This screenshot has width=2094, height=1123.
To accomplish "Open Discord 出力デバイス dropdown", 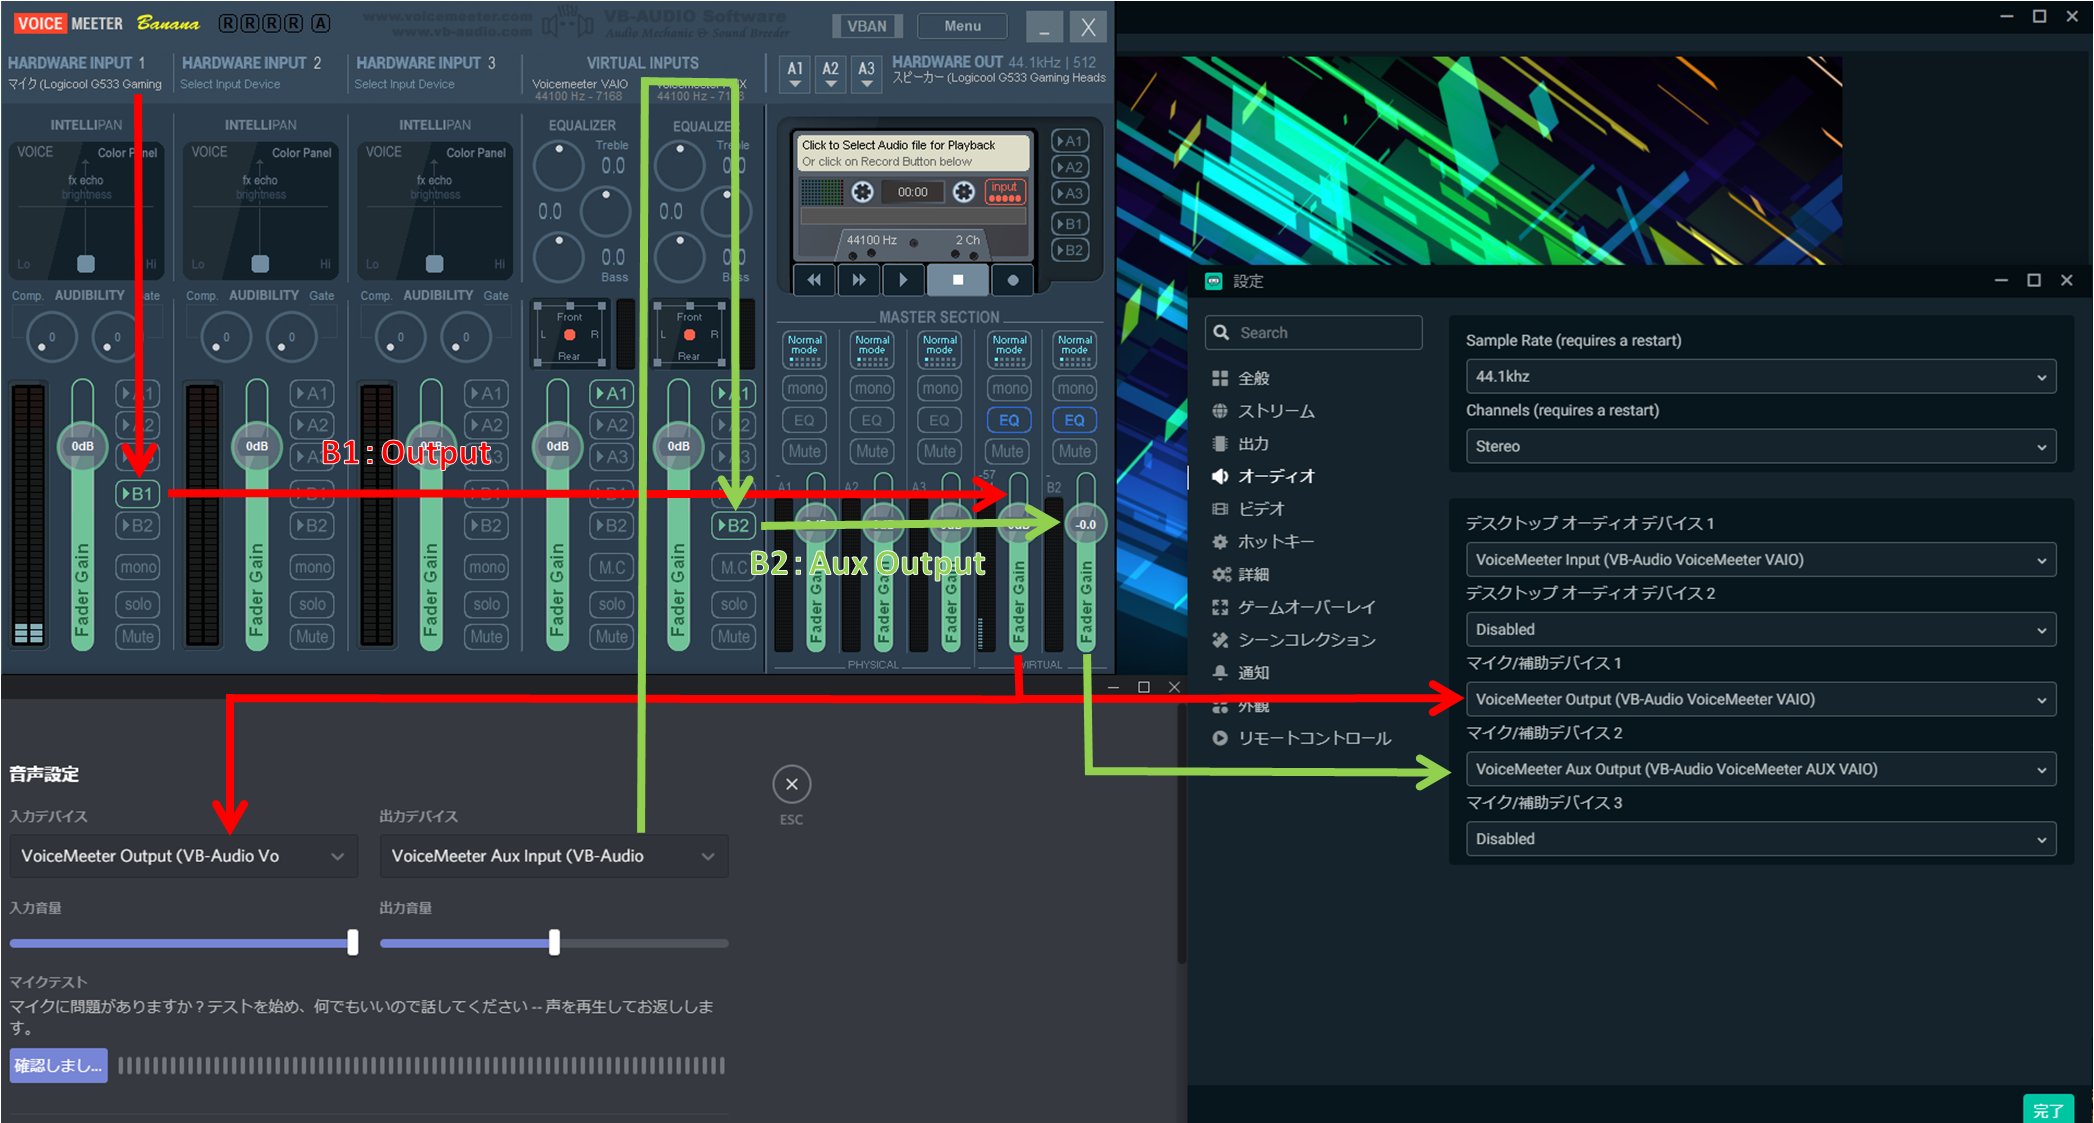I will pyautogui.click(x=554, y=856).
